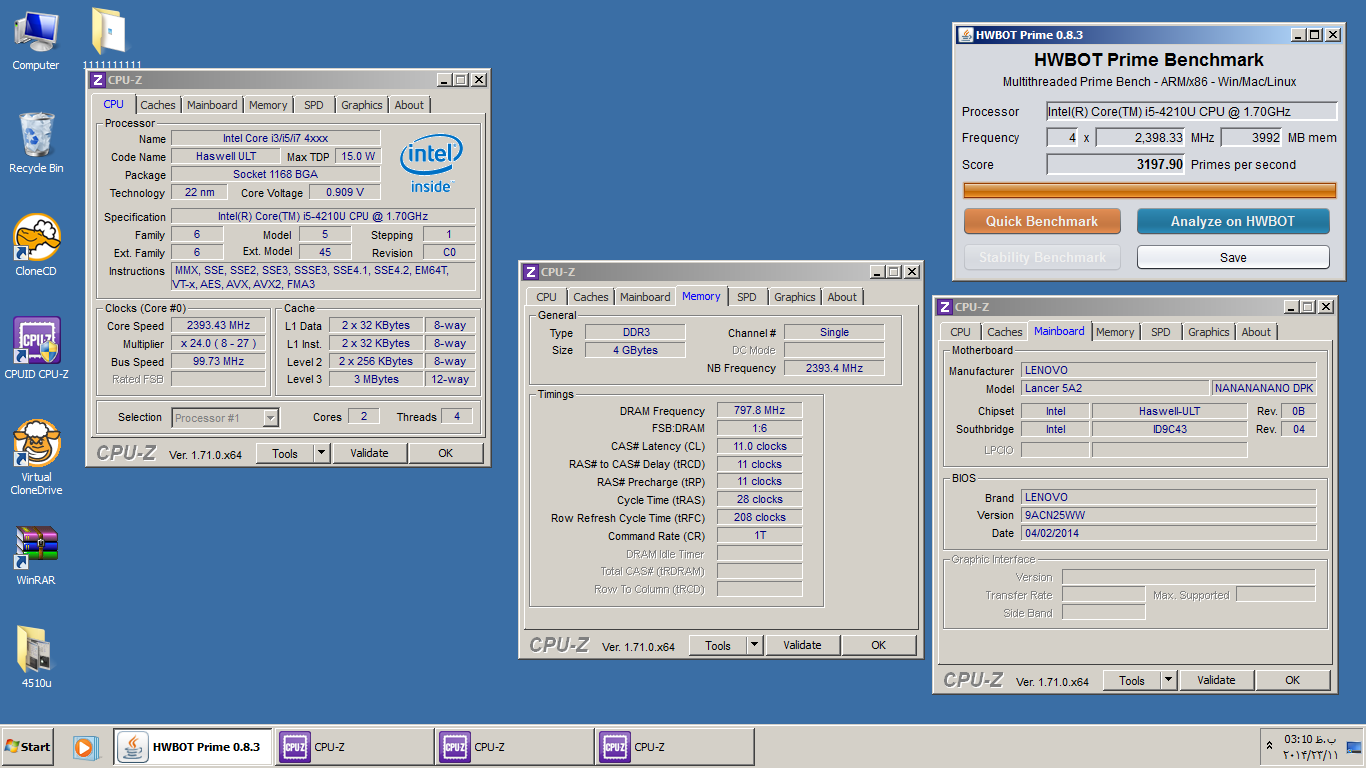Click the HWBOT Prime window Java icon
This screenshot has height=768, width=1366.
tap(966, 35)
